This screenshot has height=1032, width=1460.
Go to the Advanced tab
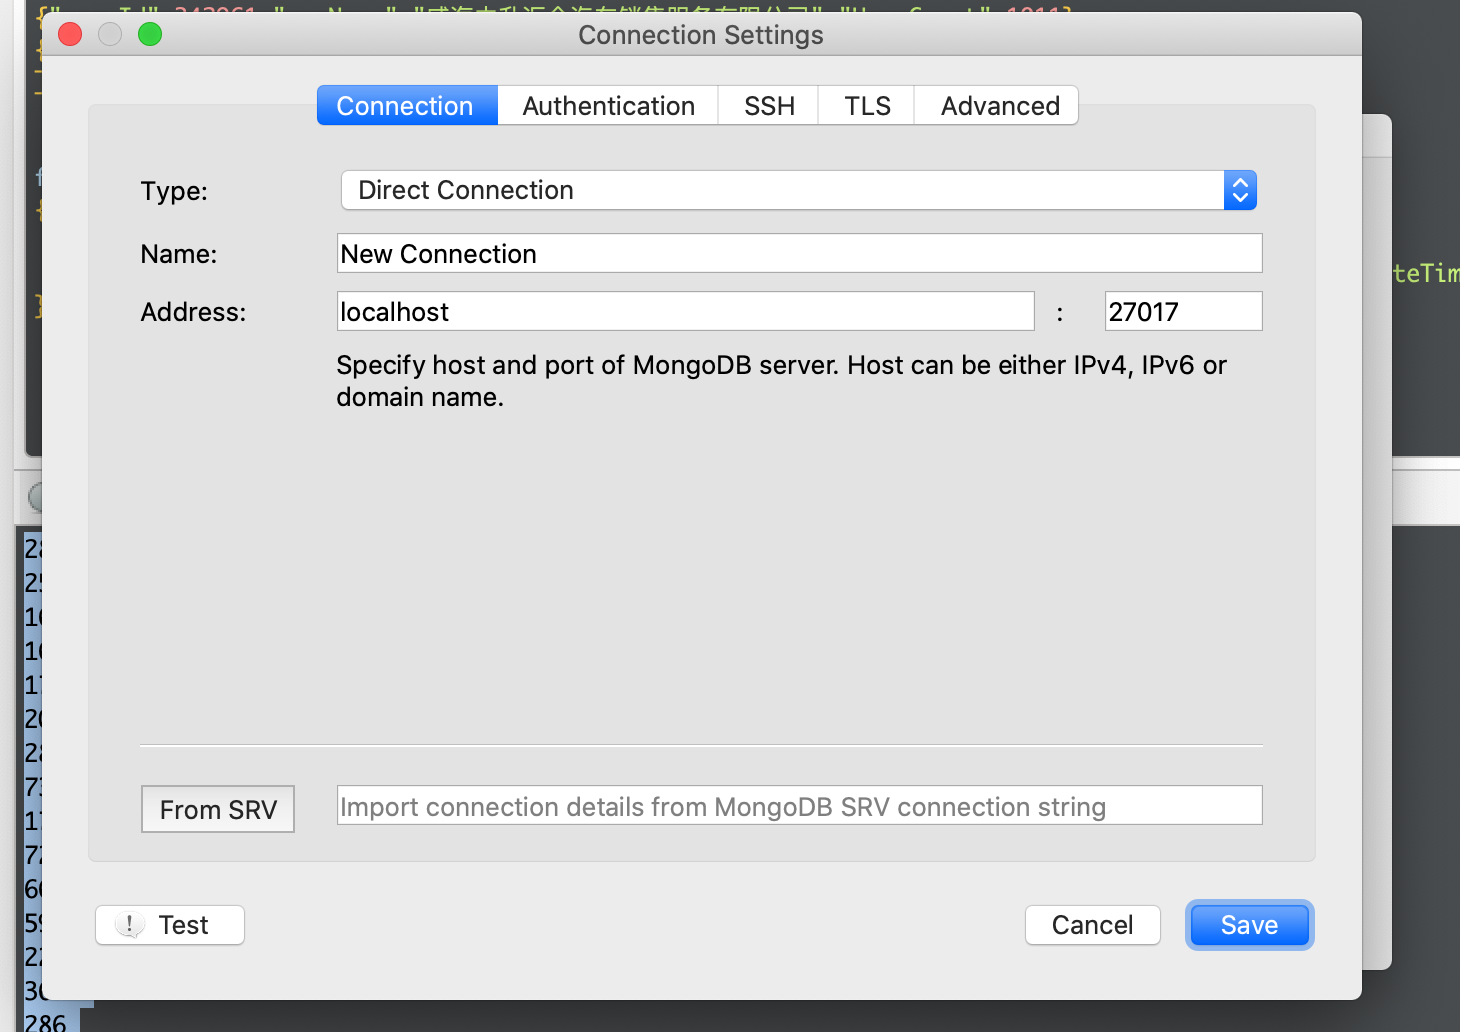999,106
